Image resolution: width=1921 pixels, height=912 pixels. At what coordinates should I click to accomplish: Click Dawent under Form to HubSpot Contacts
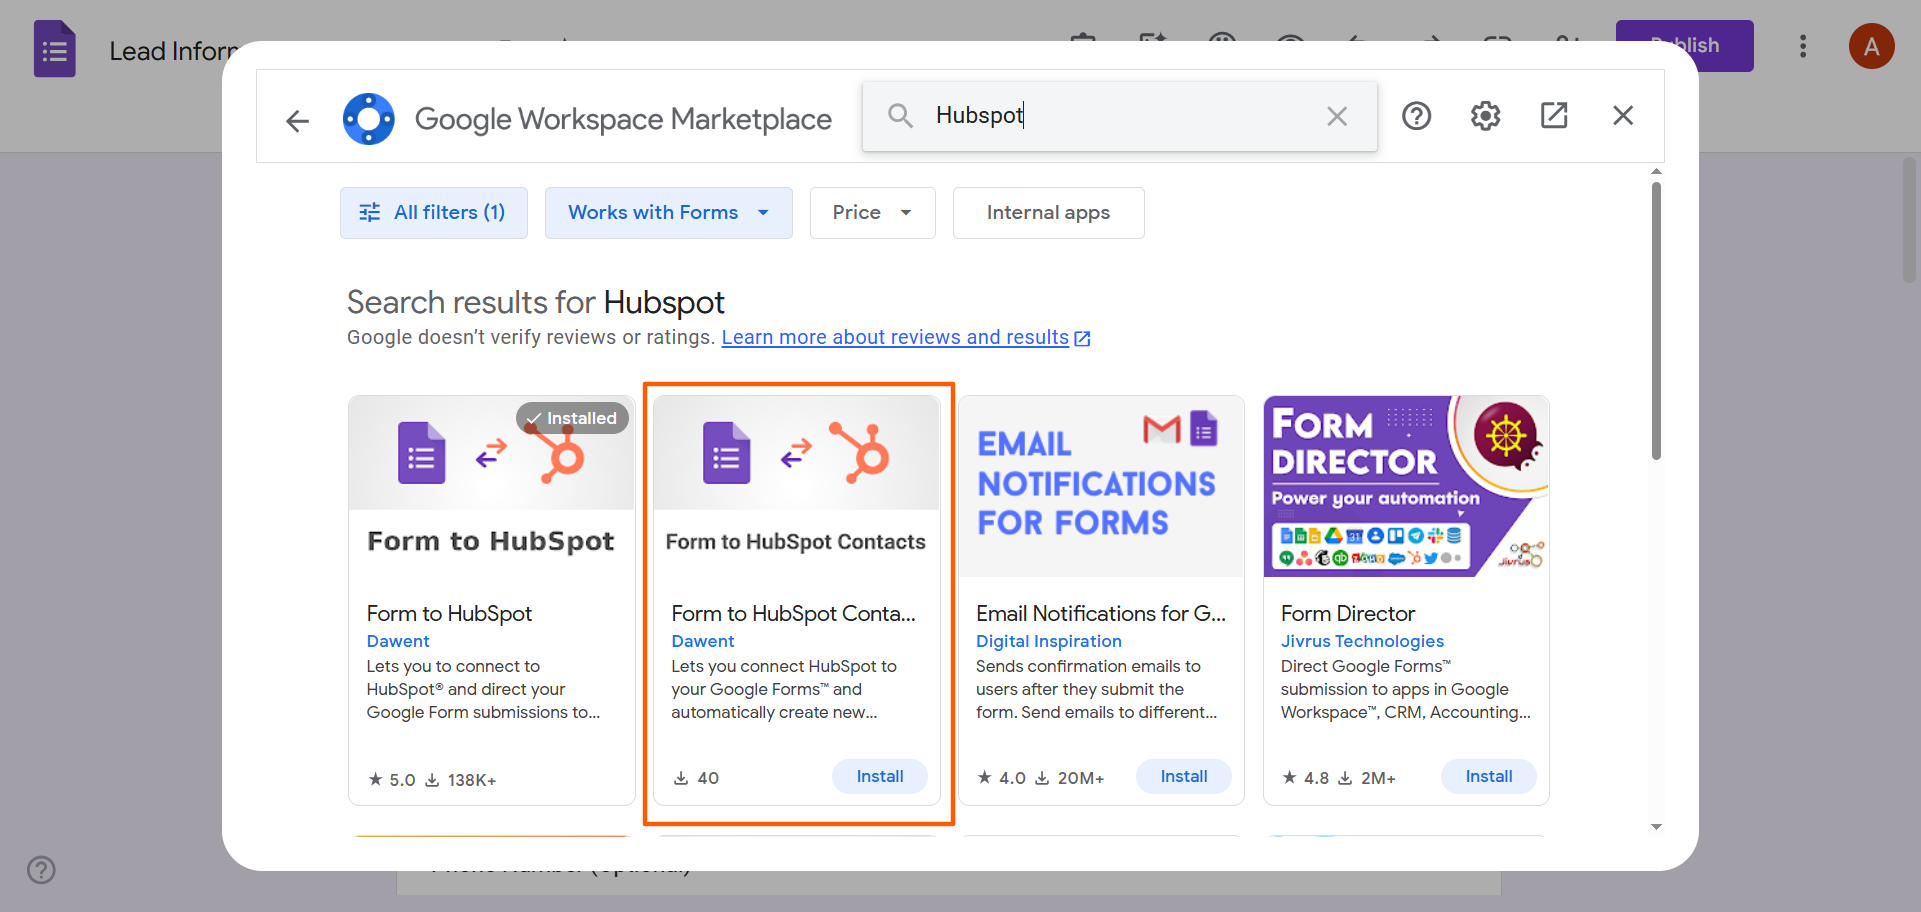click(703, 642)
